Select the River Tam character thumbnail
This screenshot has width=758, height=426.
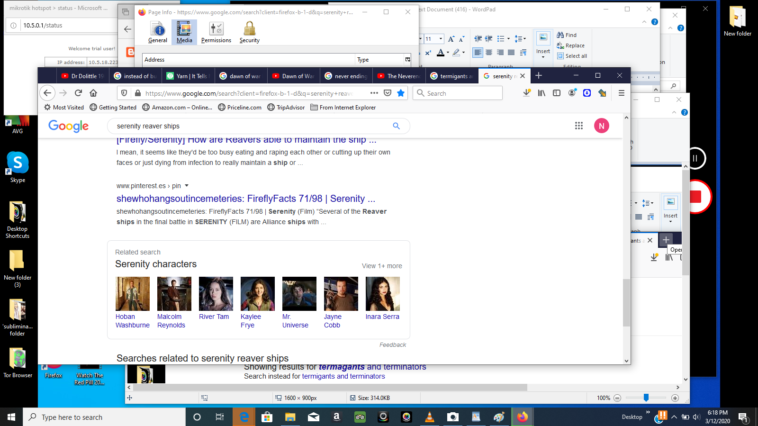[215, 294]
